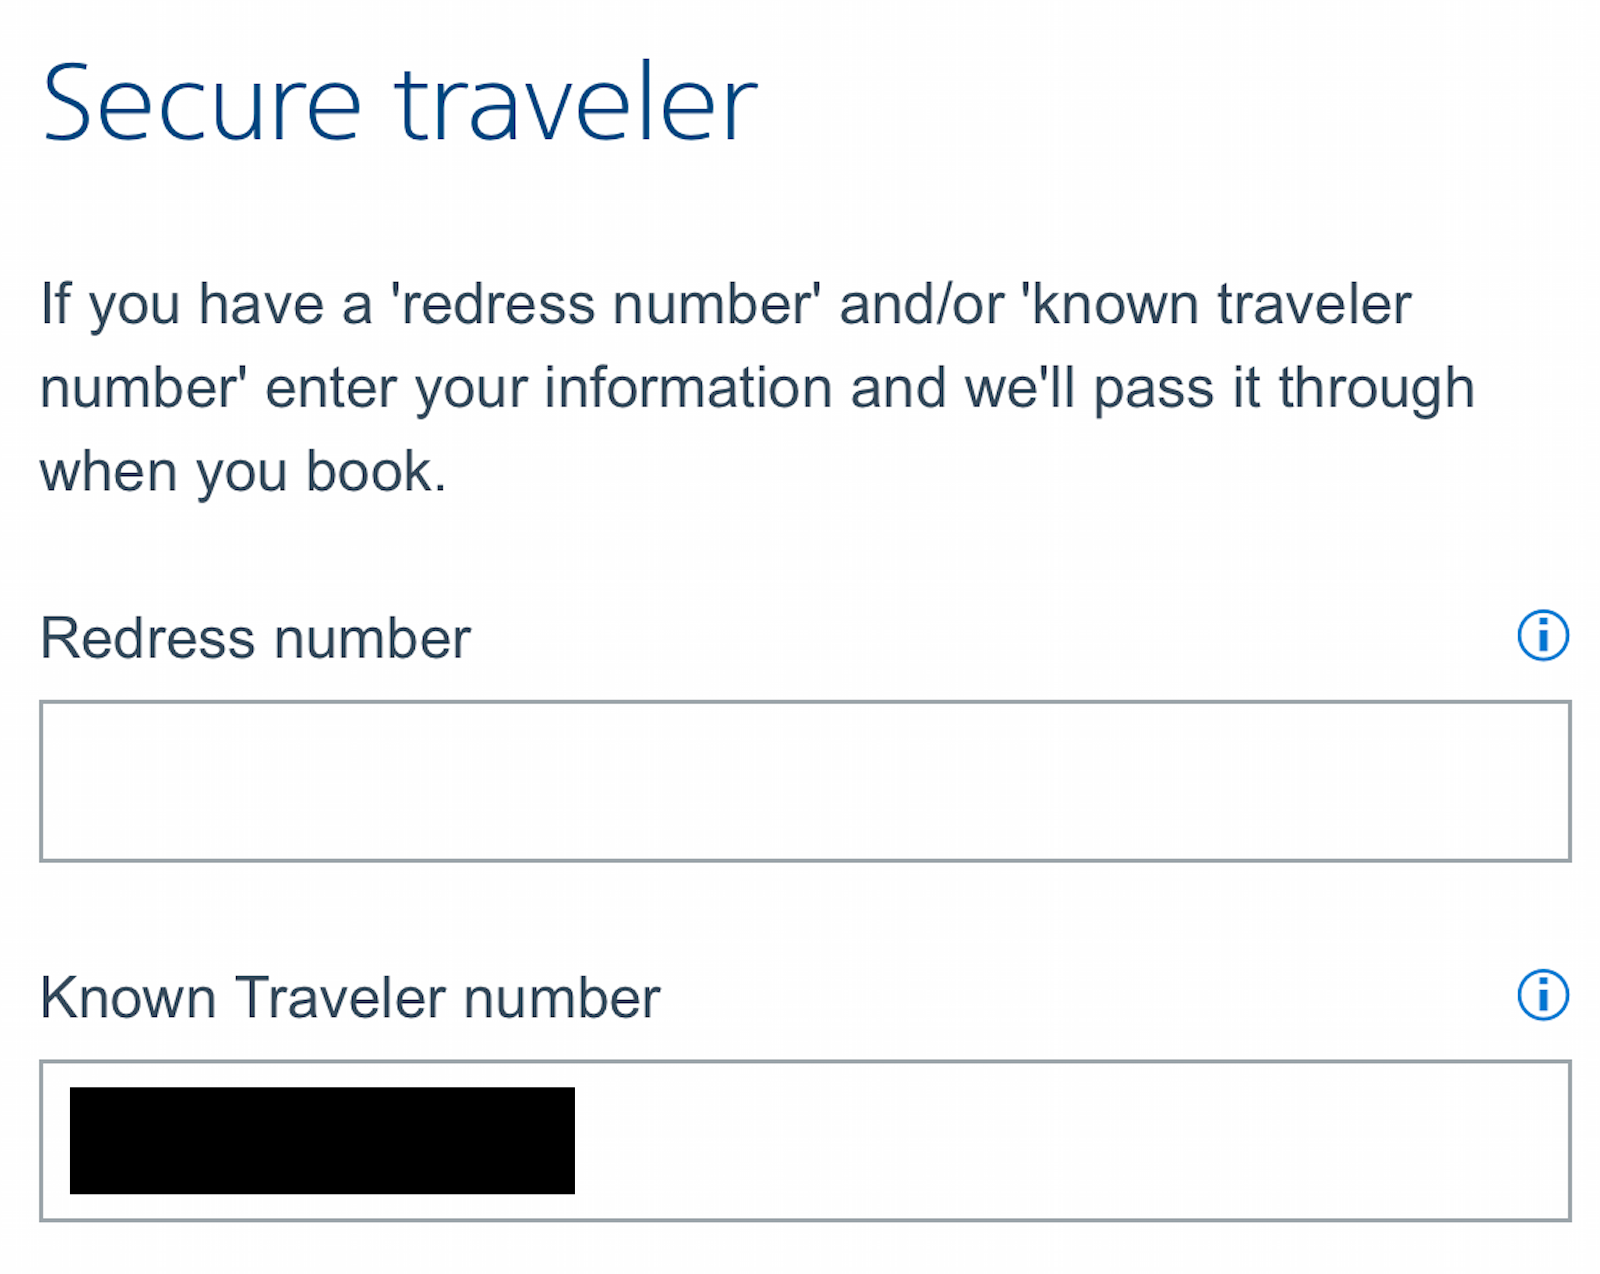Click the 'number' enter your information line
The height and width of the screenshot is (1274, 1600).
pos(757,388)
